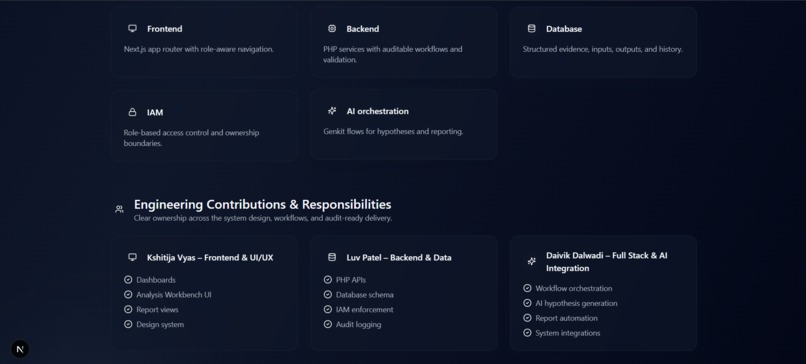The height and width of the screenshot is (364, 806).
Task: Click the check icon next to PHP APIs
Action: pyautogui.click(x=327, y=280)
